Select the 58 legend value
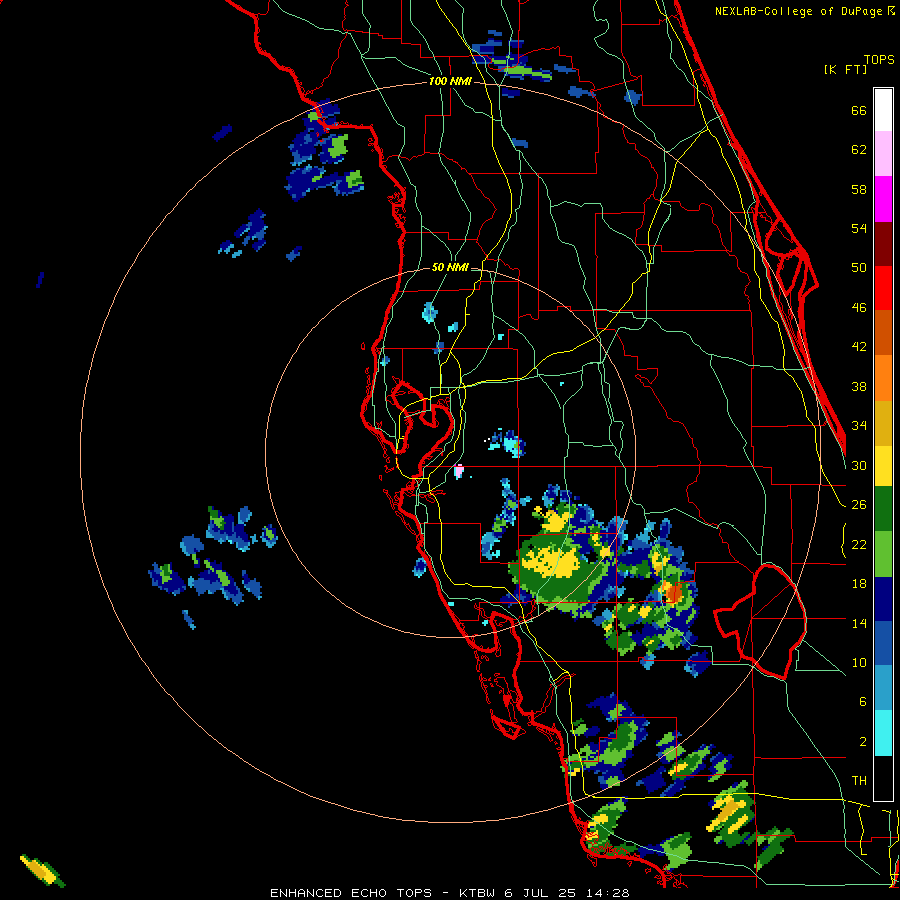The height and width of the screenshot is (900, 900). (x=859, y=189)
